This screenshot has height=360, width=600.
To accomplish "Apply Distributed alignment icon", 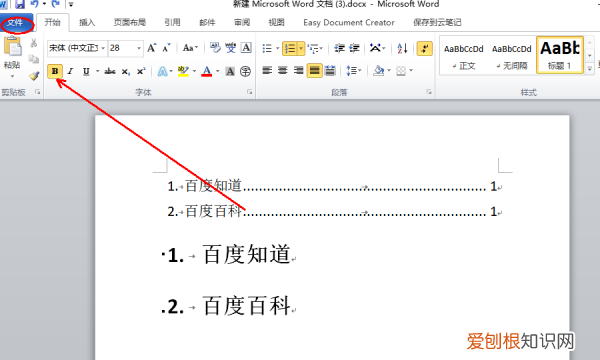I will pos(330,70).
